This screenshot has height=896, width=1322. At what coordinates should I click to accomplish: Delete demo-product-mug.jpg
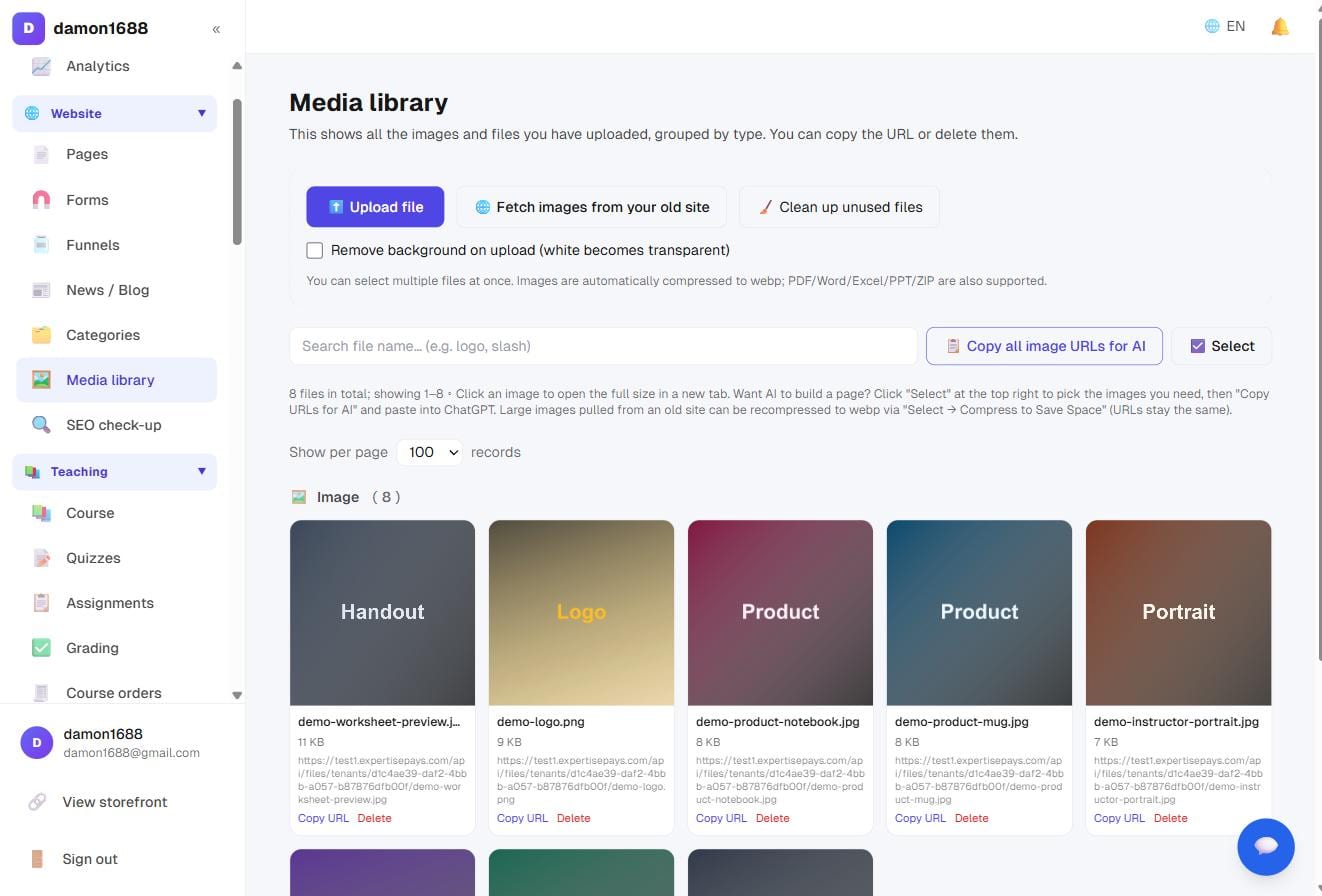[971, 818]
